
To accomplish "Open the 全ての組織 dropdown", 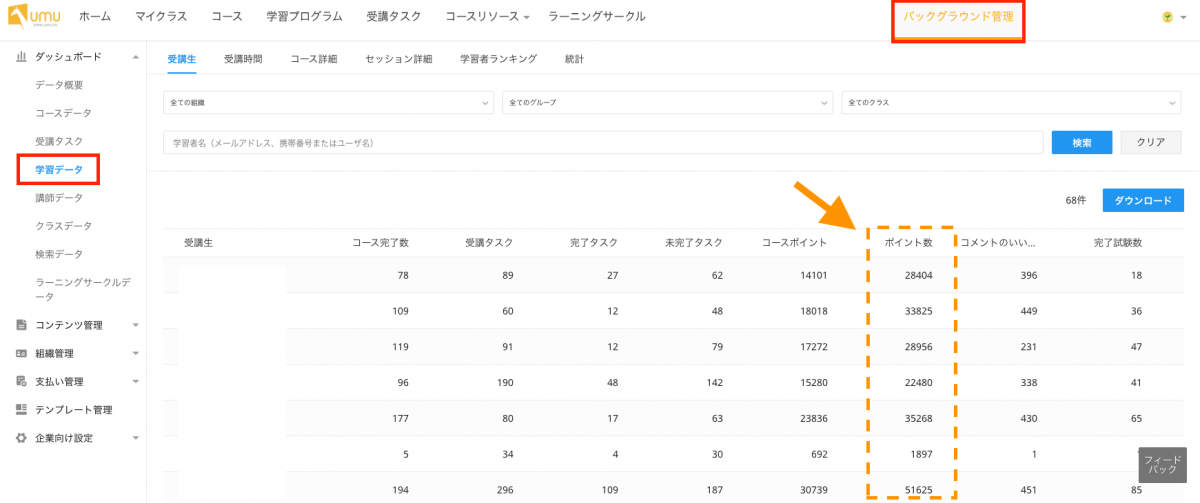I will (x=328, y=103).
